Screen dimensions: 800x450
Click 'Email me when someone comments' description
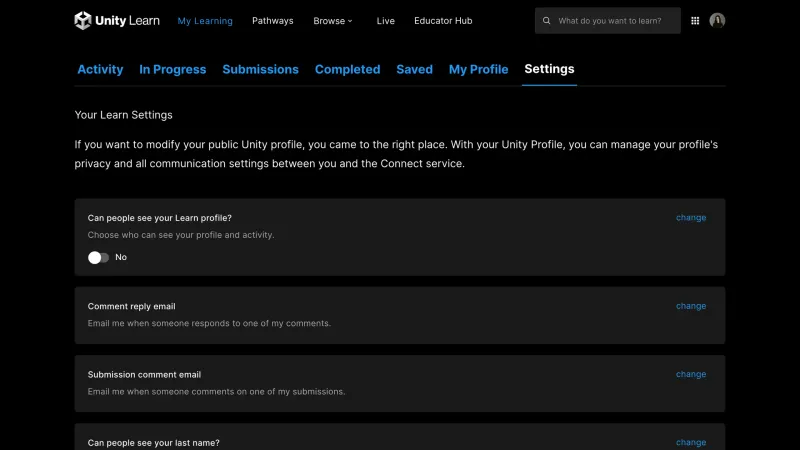(x=216, y=392)
